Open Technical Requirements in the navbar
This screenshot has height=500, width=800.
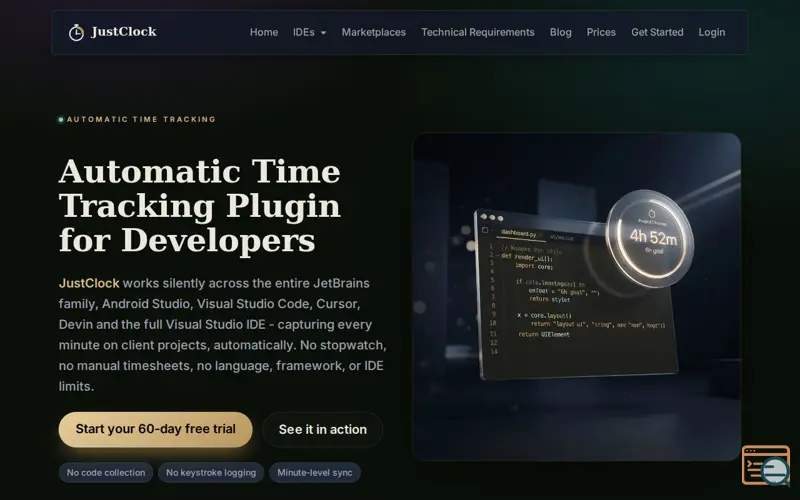[x=478, y=32]
